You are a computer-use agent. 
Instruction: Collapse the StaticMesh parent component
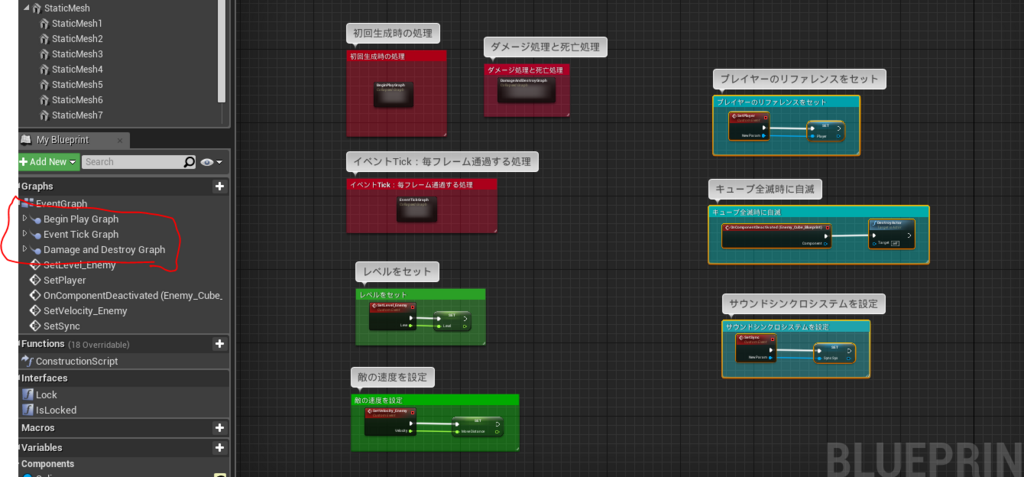coord(27,8)
